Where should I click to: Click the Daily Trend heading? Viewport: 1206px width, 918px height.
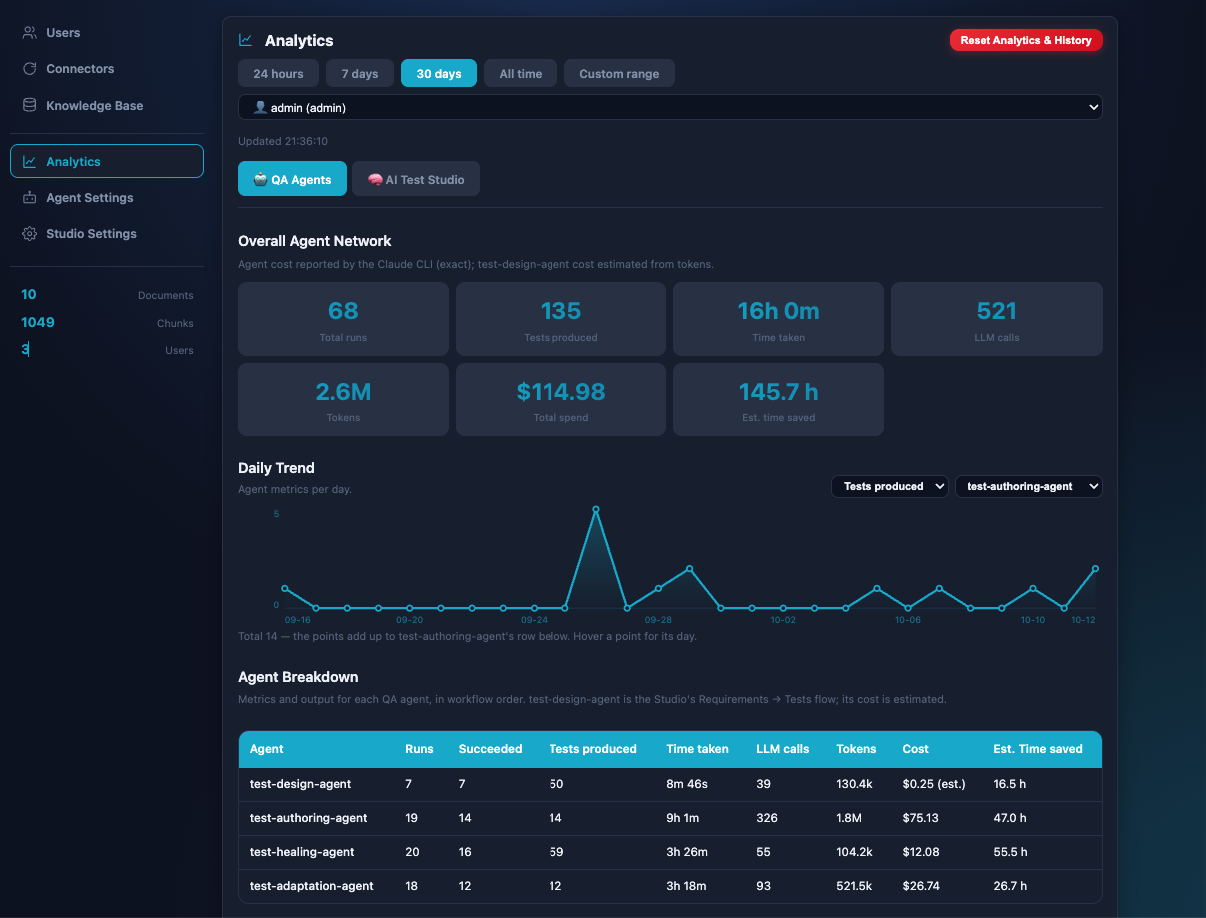tap(276, 468)
